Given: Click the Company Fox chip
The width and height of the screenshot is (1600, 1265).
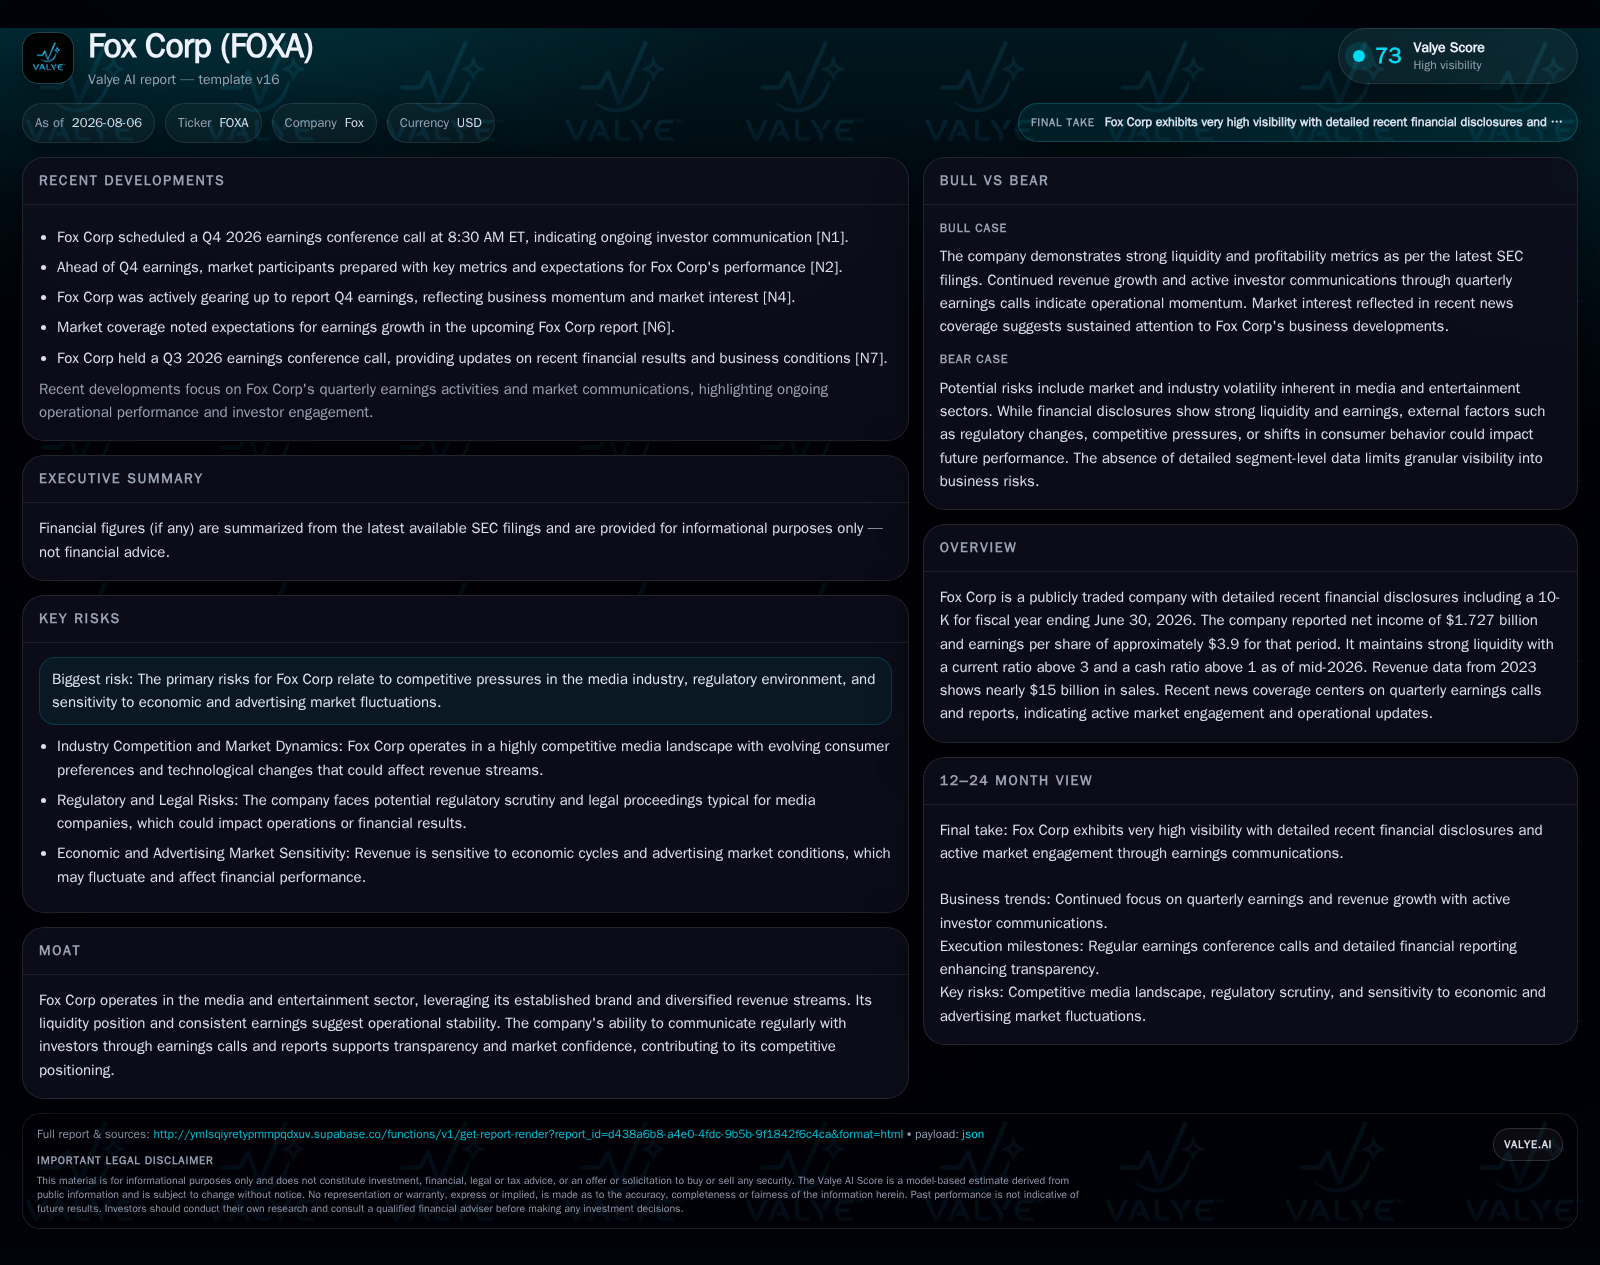Looking at the screenshot, I should 324,123.
